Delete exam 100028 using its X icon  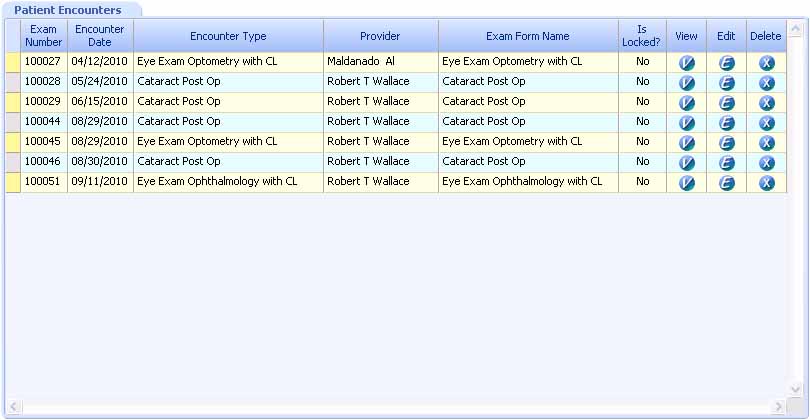click(767, 83)
